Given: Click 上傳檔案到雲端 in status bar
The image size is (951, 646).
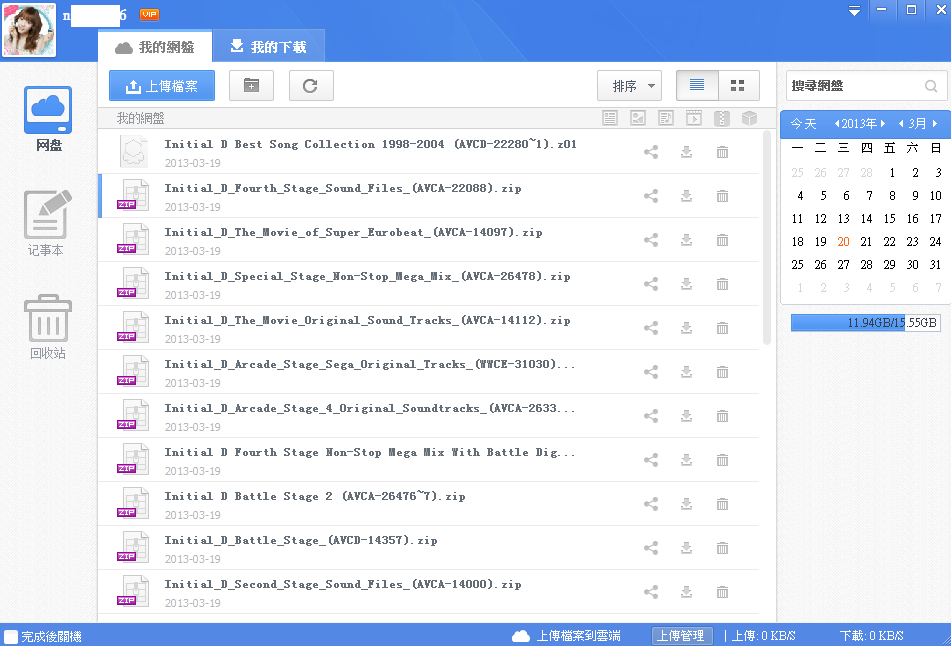Looking at the screenshot, I should click(566, 636).
